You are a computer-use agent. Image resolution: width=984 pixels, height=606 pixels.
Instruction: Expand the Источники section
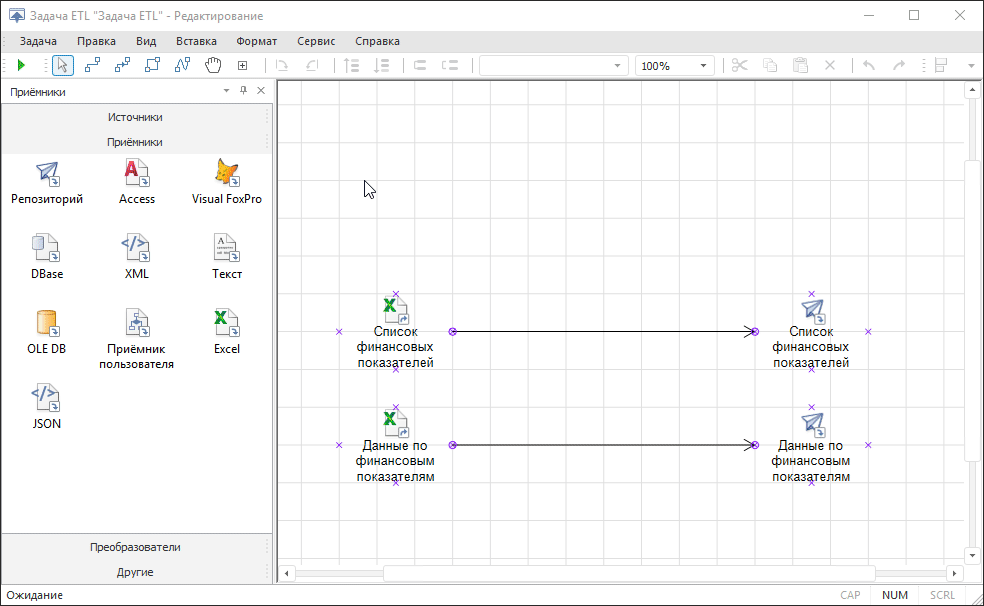click(135, 117)
